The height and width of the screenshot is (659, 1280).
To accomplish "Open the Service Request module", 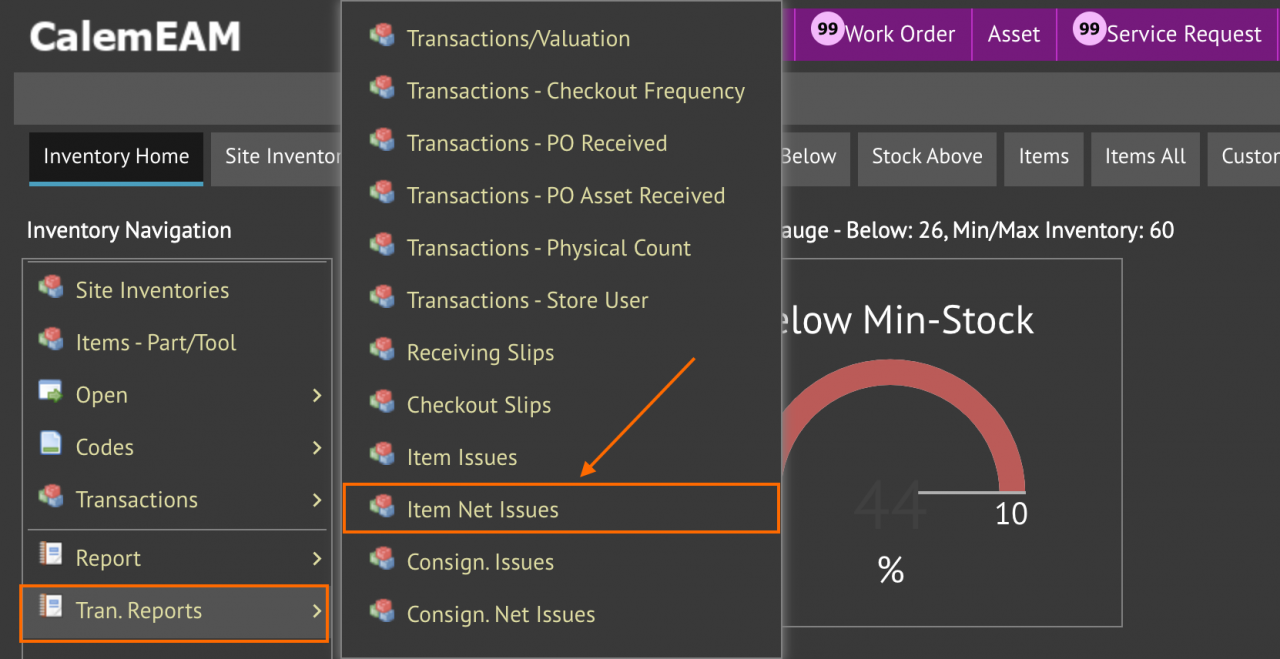I will 1168,34.
